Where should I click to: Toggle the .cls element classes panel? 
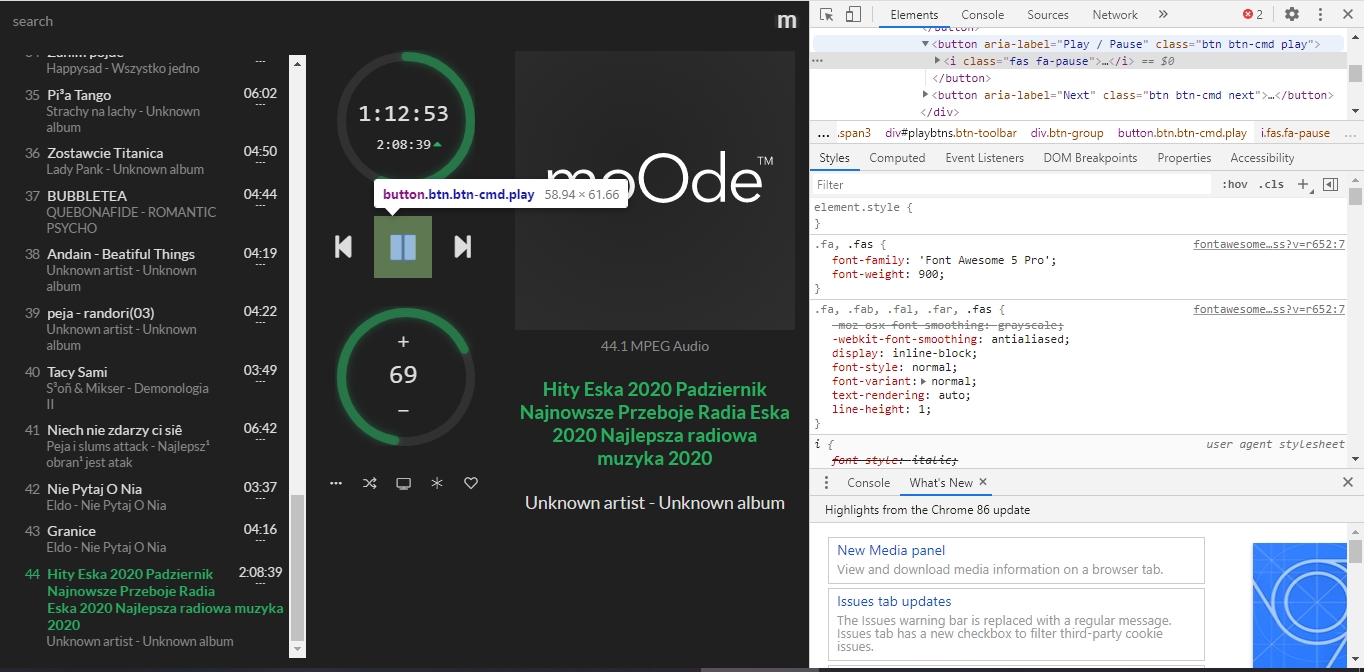coord(1271,185)
